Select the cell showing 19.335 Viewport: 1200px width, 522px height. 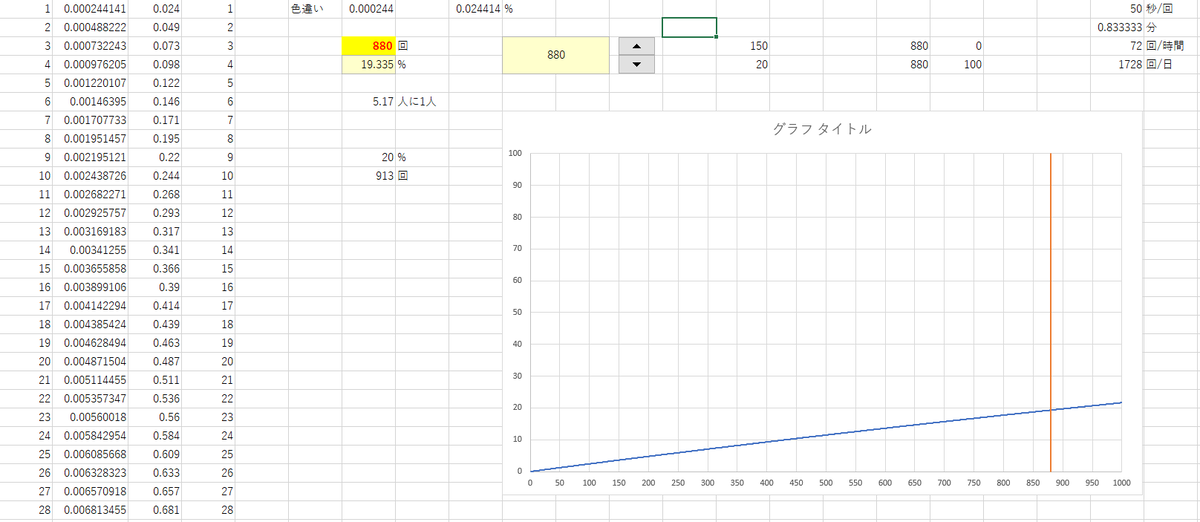coord(369,65)
